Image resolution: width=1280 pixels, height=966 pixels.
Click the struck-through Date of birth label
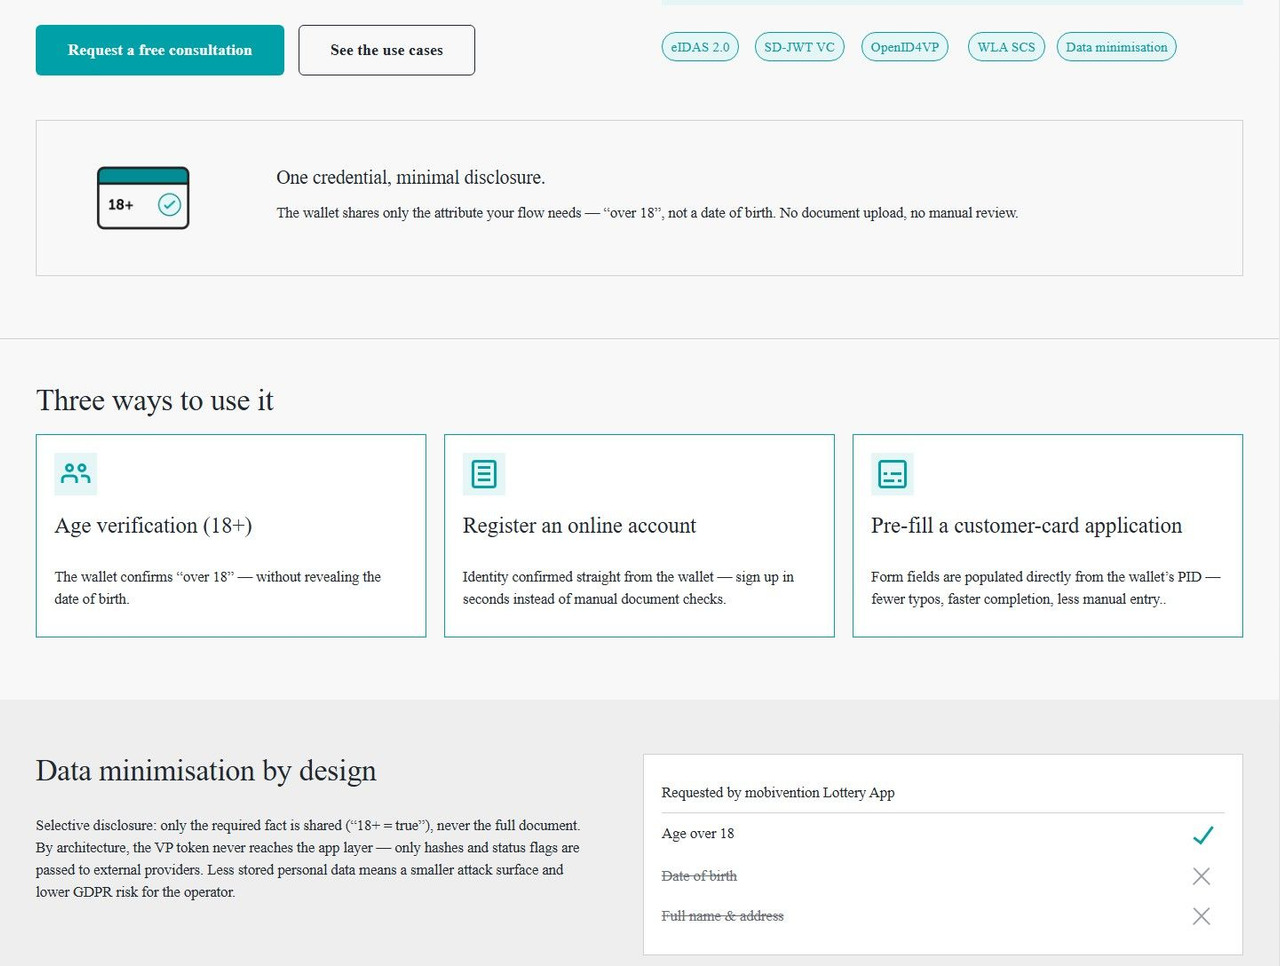click(699, 876)
